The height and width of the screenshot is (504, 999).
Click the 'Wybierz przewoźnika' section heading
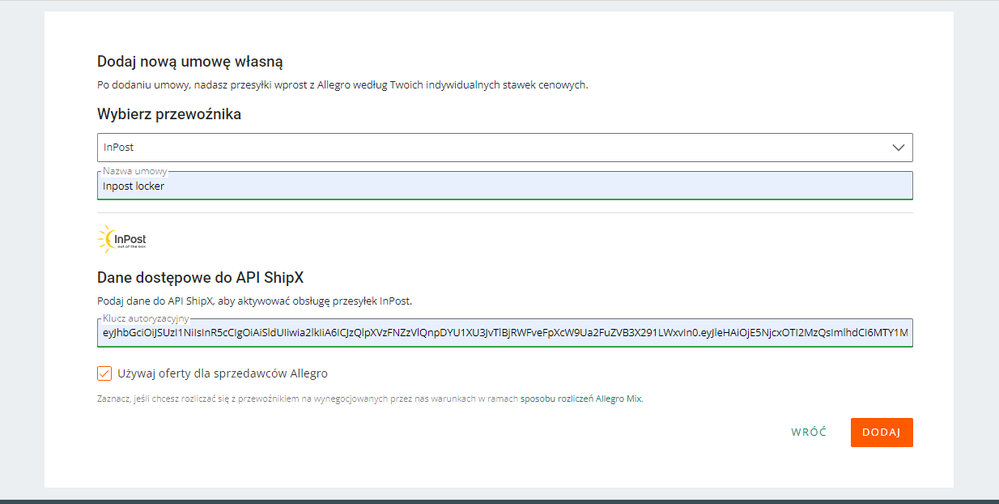[169, 114]
